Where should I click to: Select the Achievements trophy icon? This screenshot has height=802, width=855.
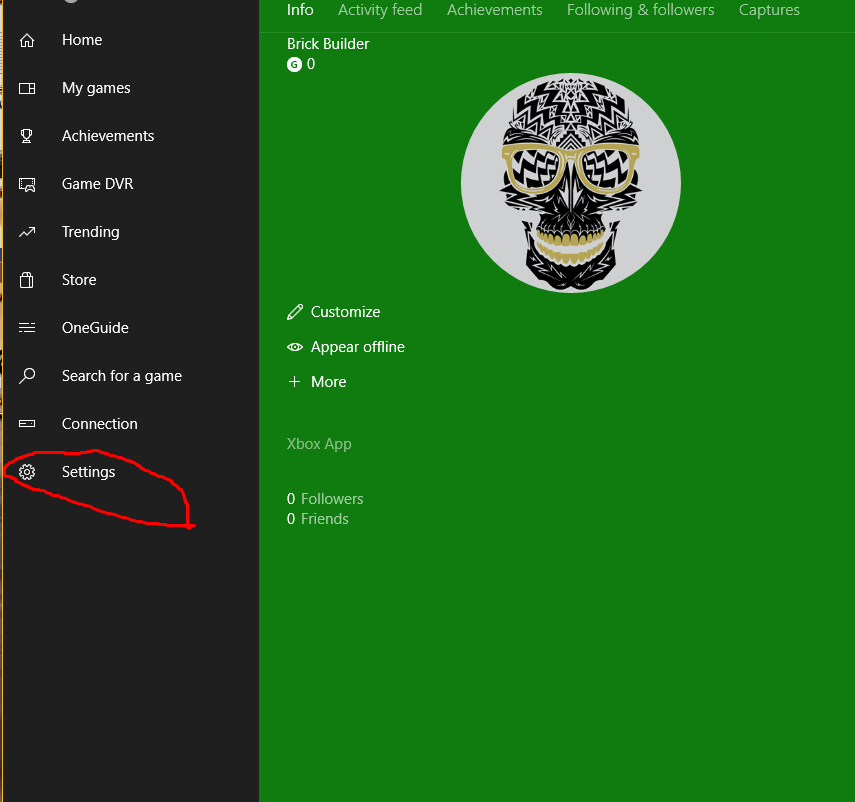pos(27,136)
